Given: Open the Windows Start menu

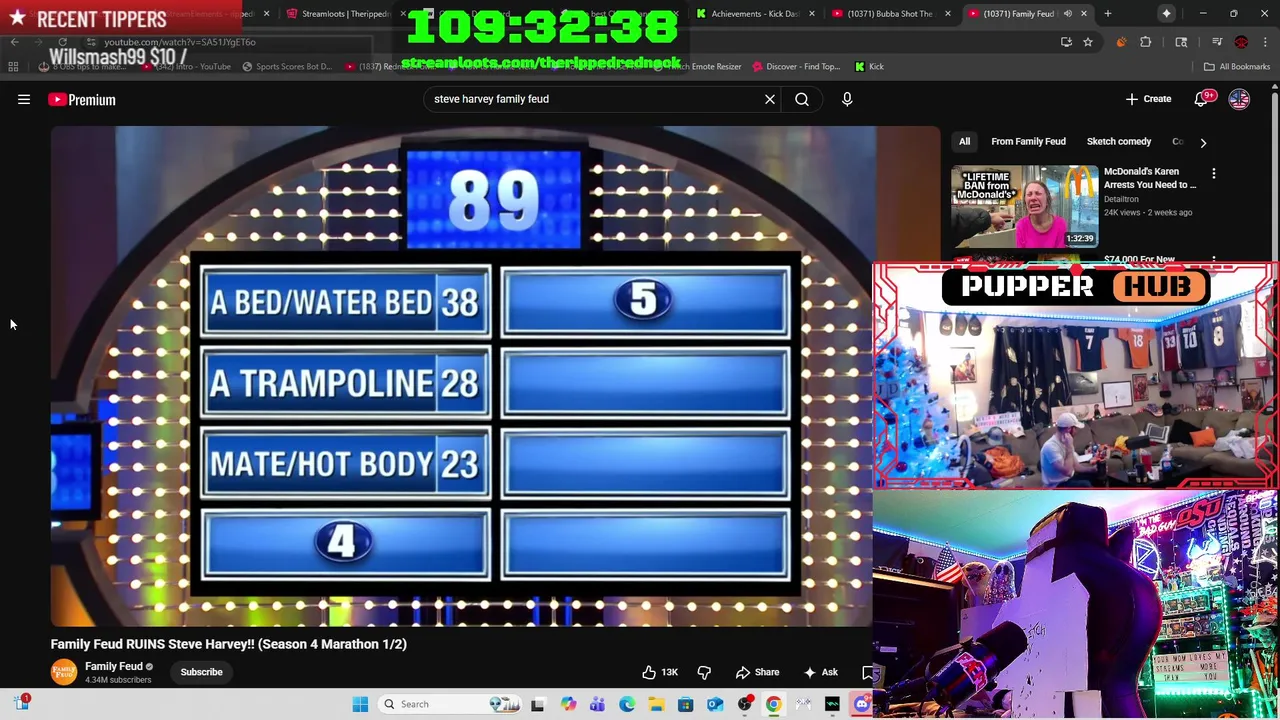Looking at the screenshot, I should pyautogui.click(x=360, y=704).
